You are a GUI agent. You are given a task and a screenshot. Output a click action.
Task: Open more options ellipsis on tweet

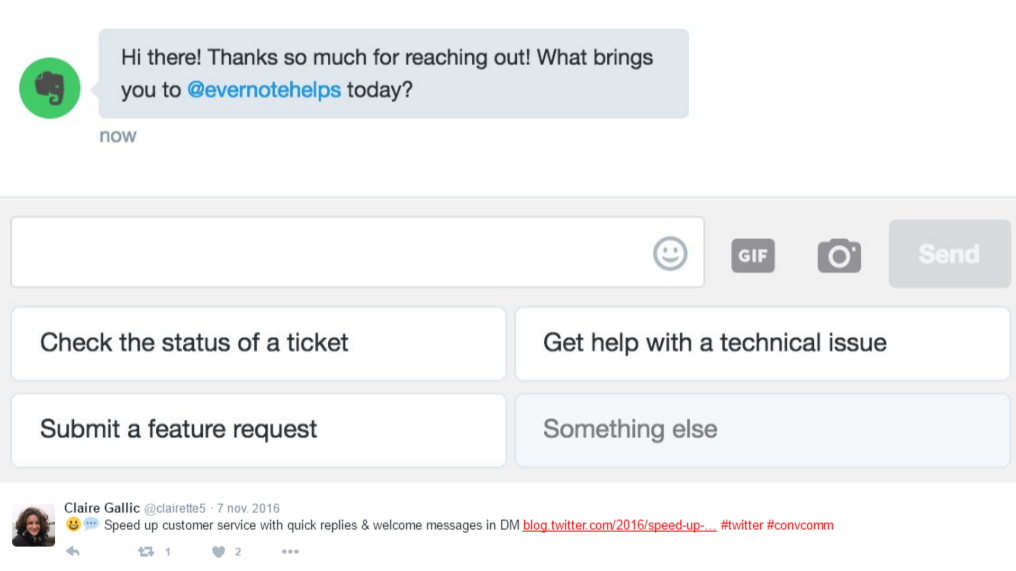tap(290, 551)
